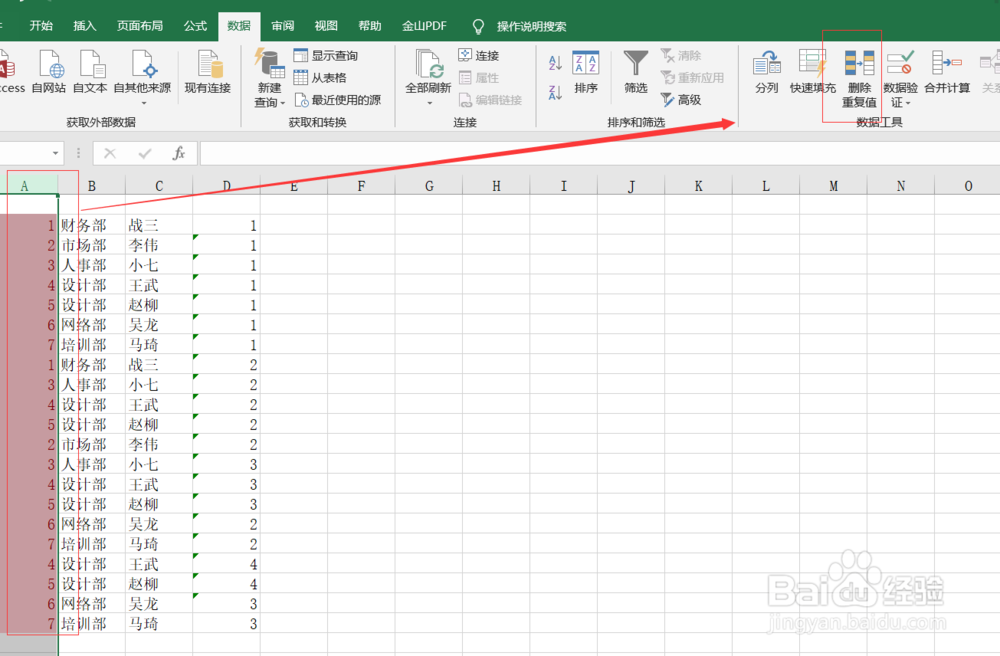Select column G header
Screen dimensions: 1000x656
[x=429, y=186]
